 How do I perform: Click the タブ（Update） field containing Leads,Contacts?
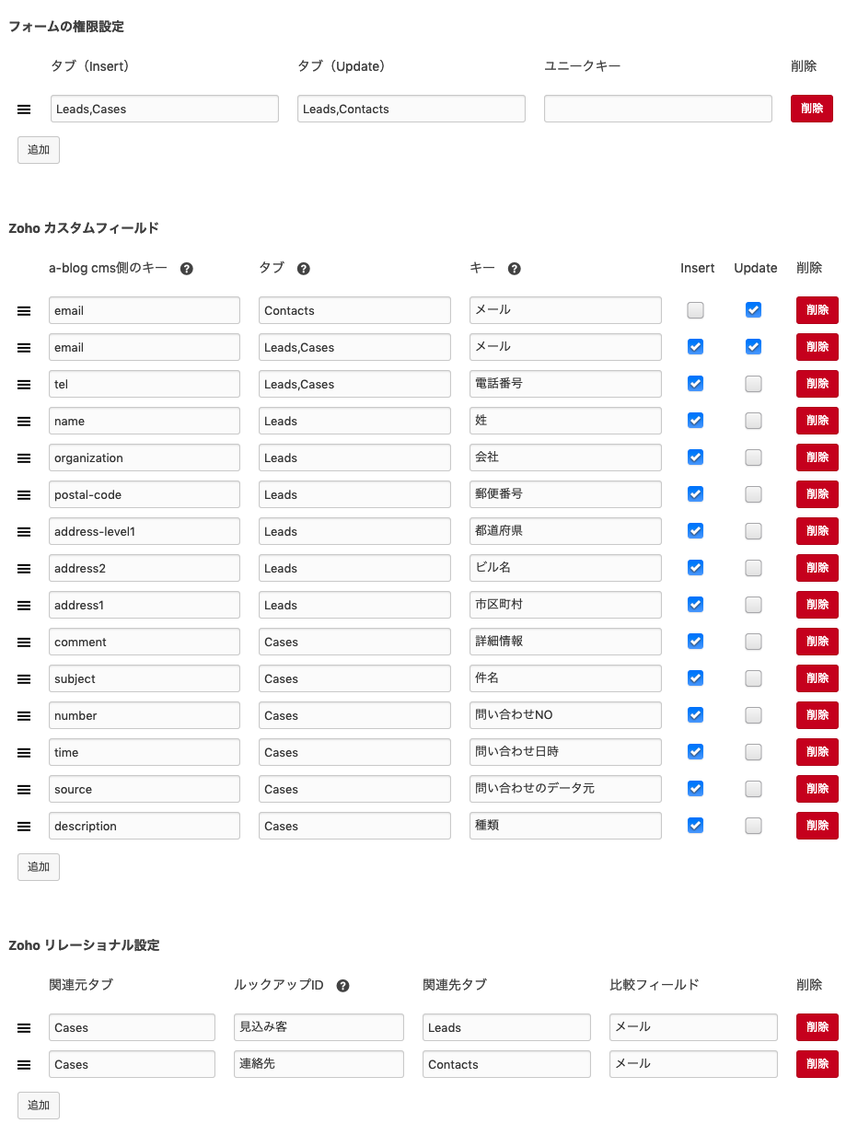pyautogui.click(x=410, y=109)
